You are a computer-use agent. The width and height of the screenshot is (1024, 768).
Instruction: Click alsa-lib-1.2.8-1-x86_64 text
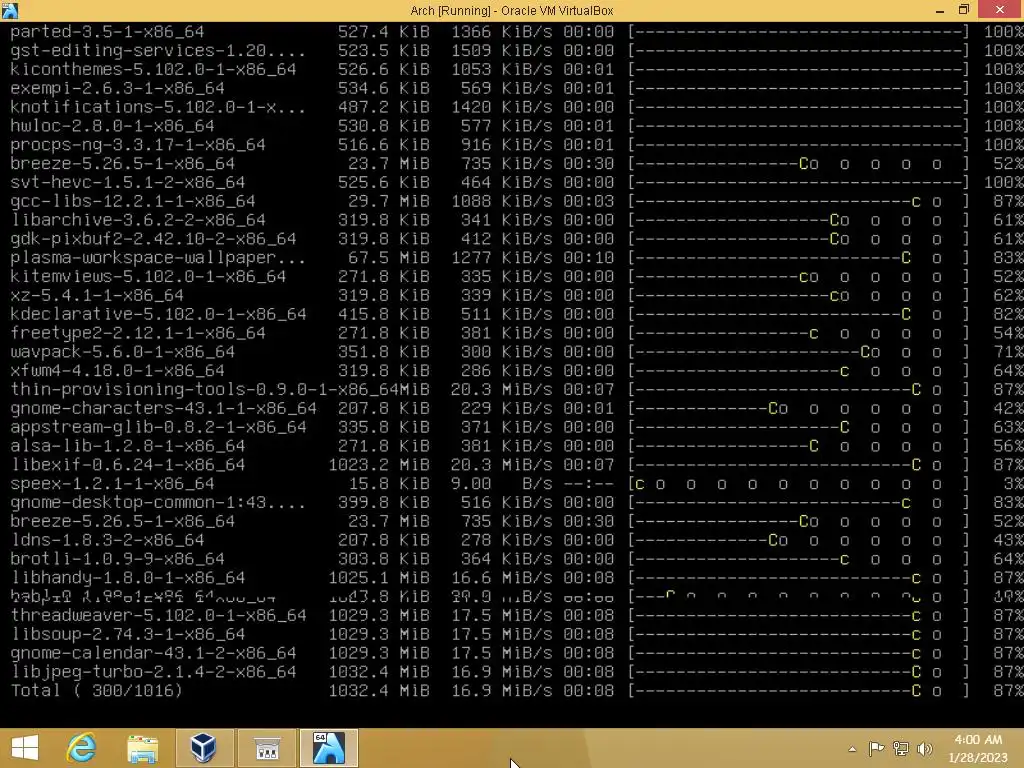127,446
